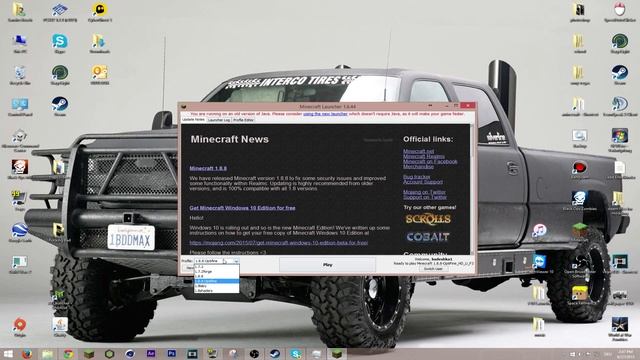
Task: Open the yellow CyberGhost desktop shortcut
Action: (100, 12)
